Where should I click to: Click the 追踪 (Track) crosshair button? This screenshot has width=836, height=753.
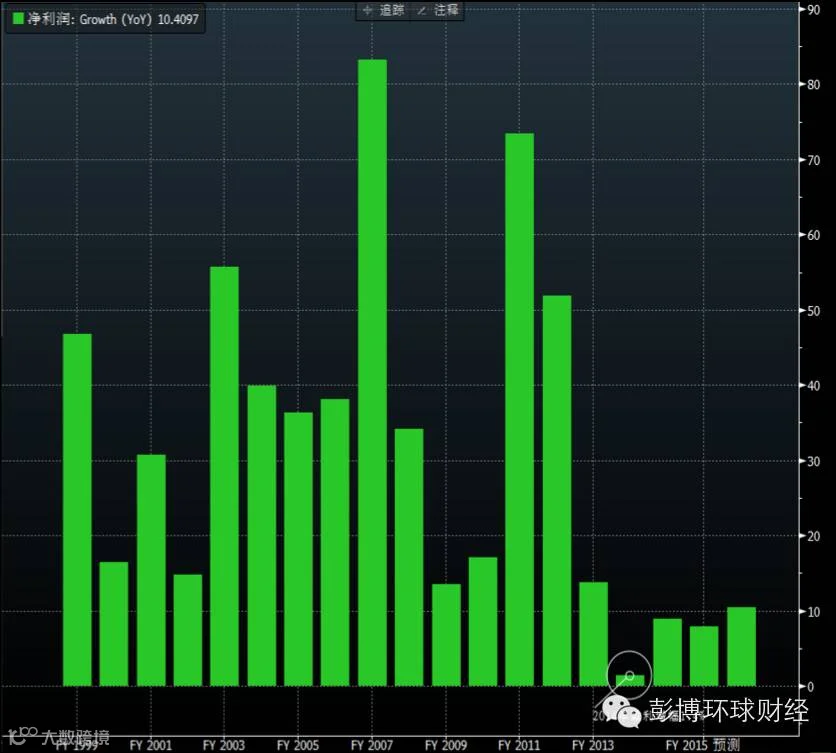(x=383, y=11)
